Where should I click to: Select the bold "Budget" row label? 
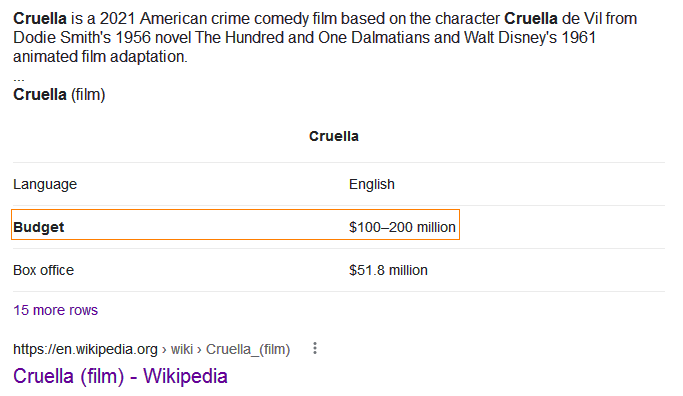[x=39, y=227]
